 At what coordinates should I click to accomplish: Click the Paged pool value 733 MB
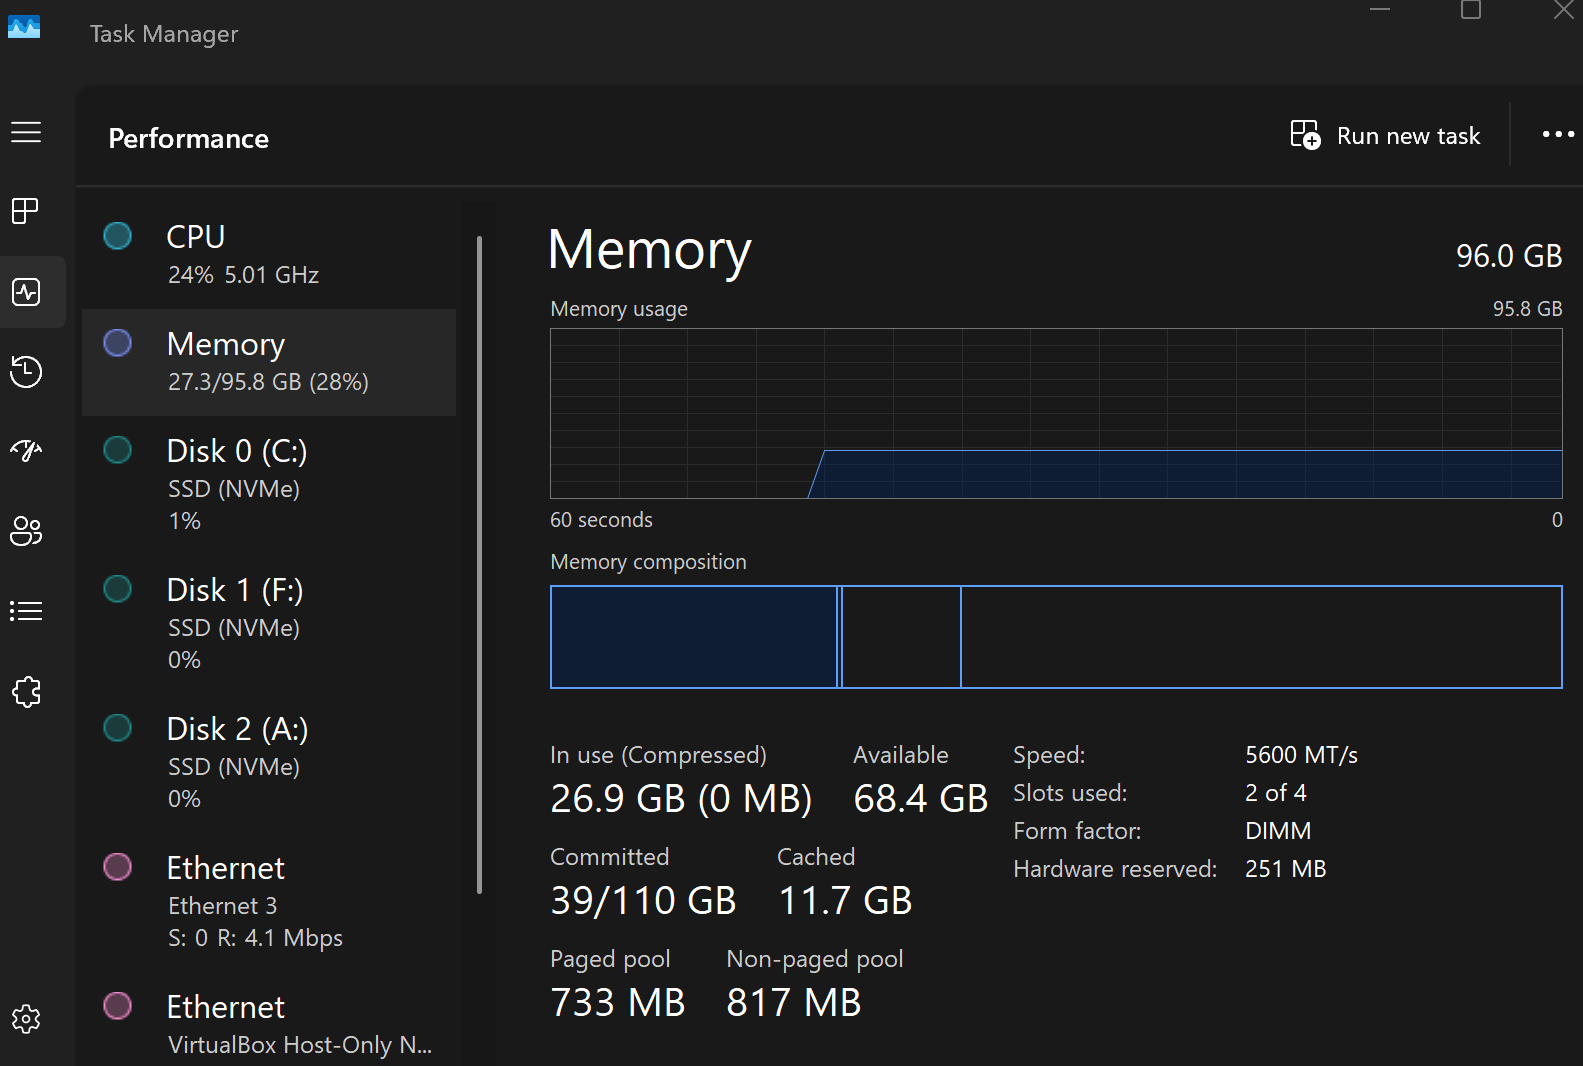(x=618, y=1003)
